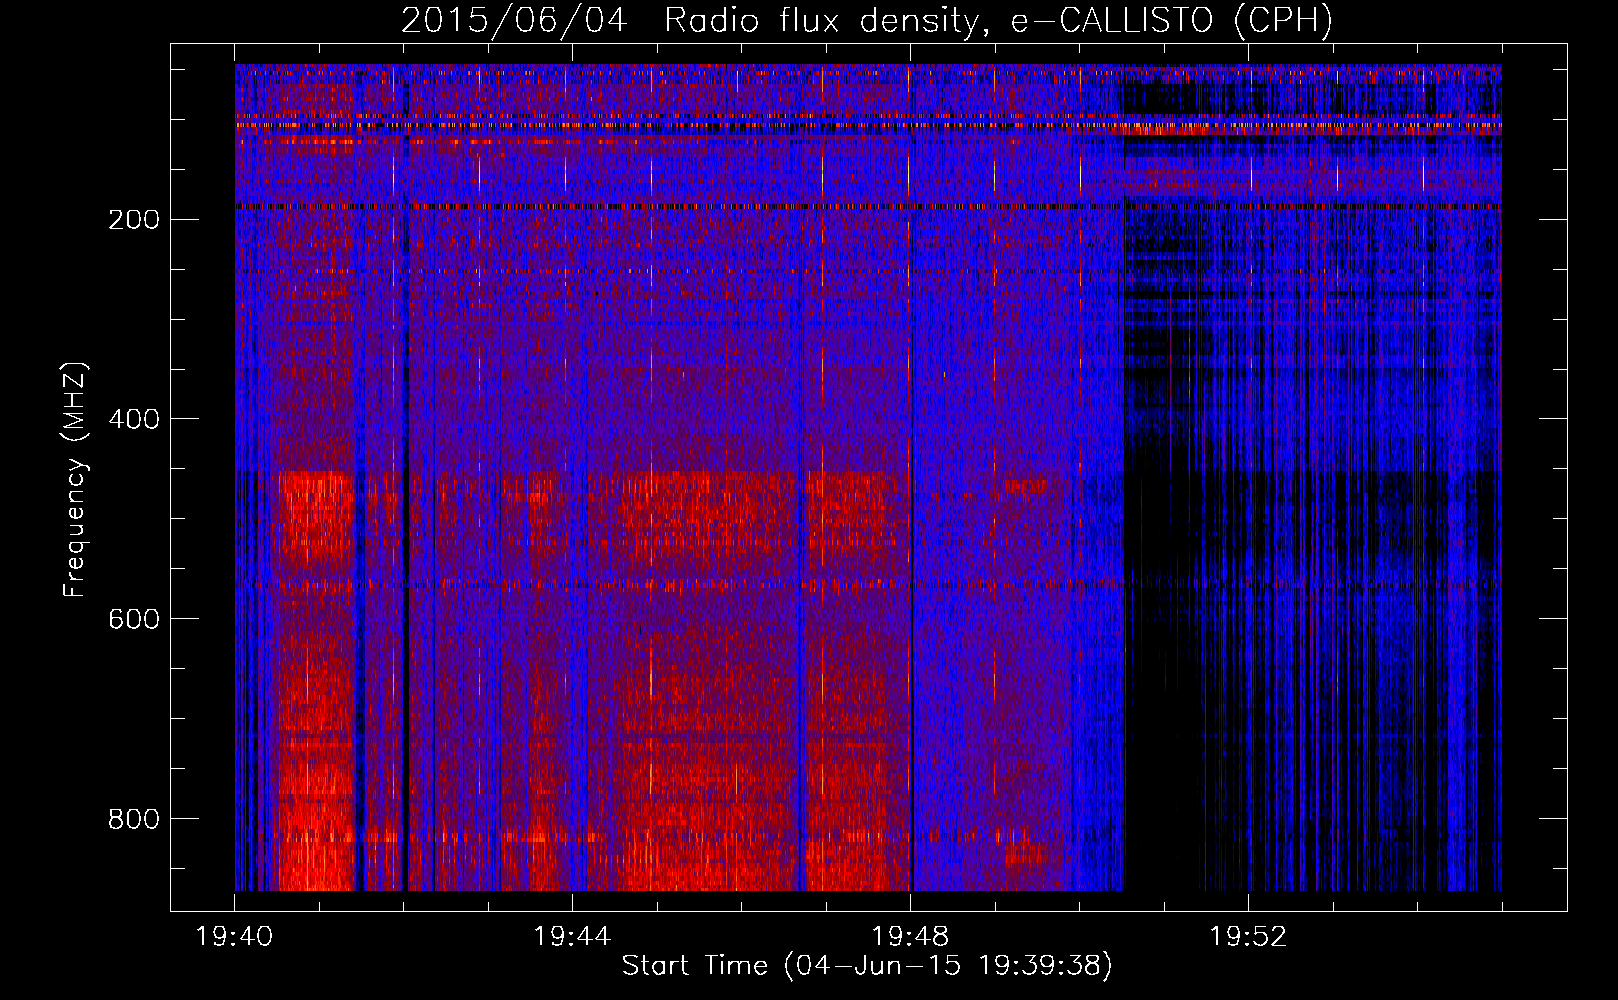The image size is (1618, 1000).
Task: Select the "200" frequency tick label
Action: 134,219
